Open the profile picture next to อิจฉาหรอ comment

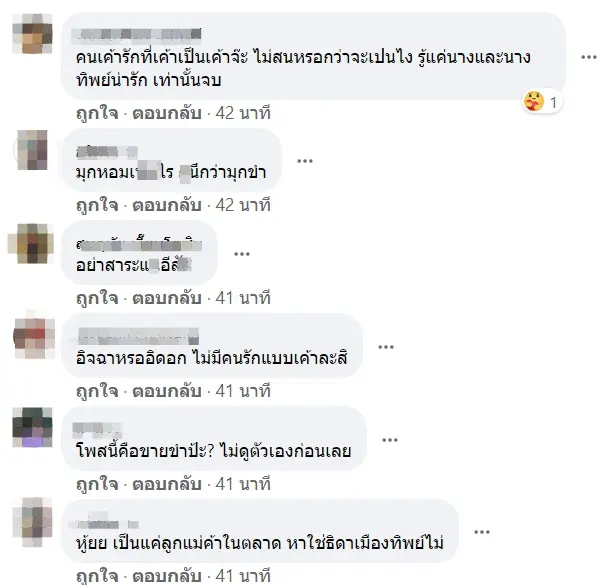(34, 339)
